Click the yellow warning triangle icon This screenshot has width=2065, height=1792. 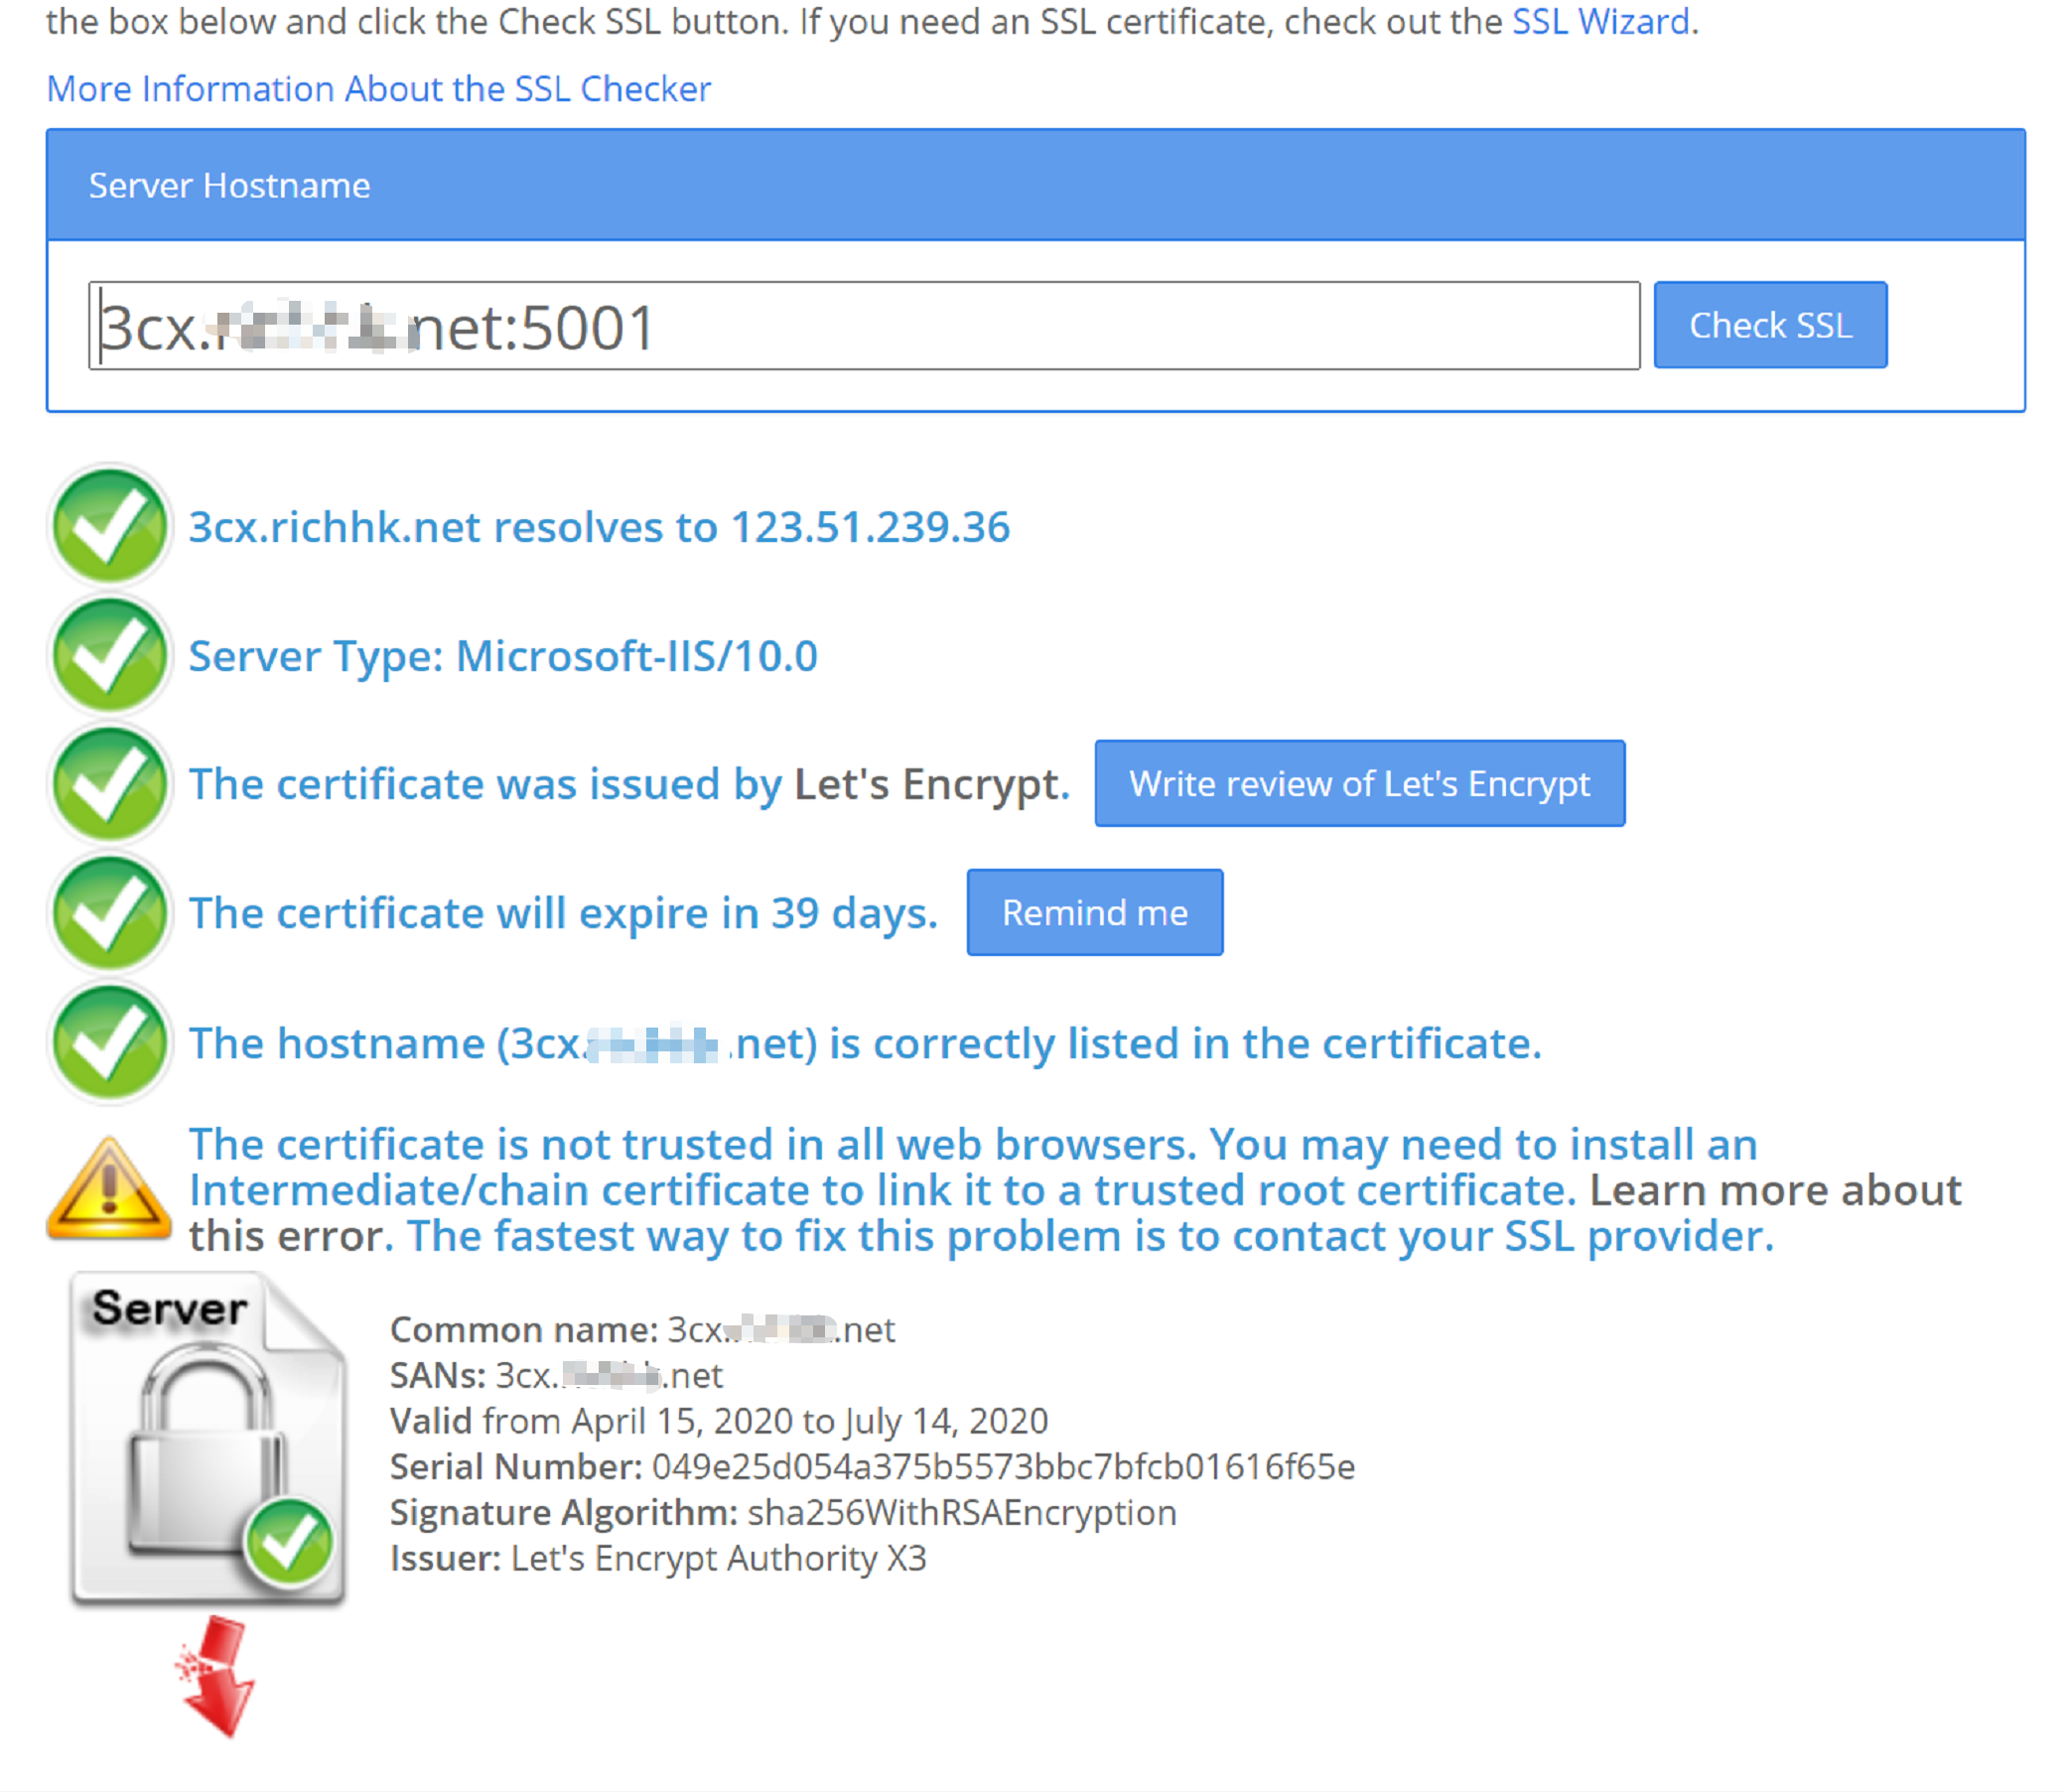coord(109,1189)
